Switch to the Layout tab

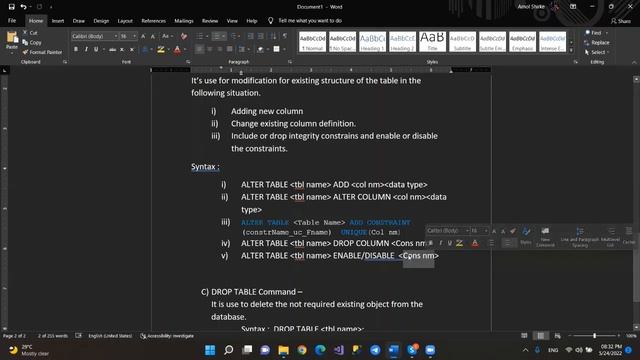[x=125, y=21]
